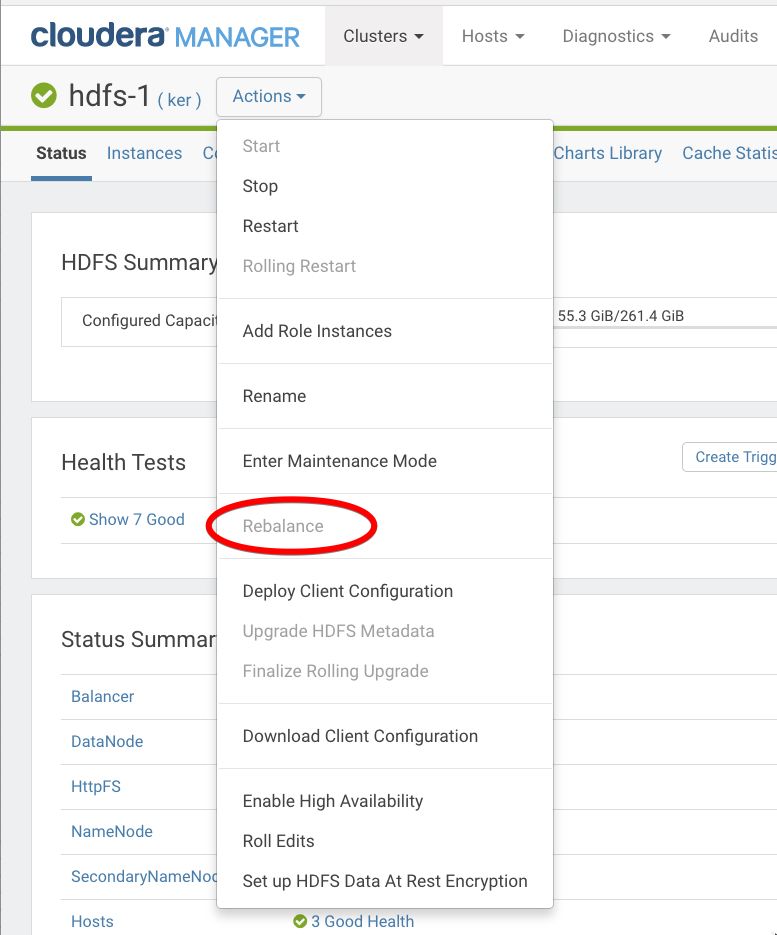Image resolution: width=777 pixels, height=935 pixels.
Task: Open Audits in the top navigation
Action: click(733, 36)
